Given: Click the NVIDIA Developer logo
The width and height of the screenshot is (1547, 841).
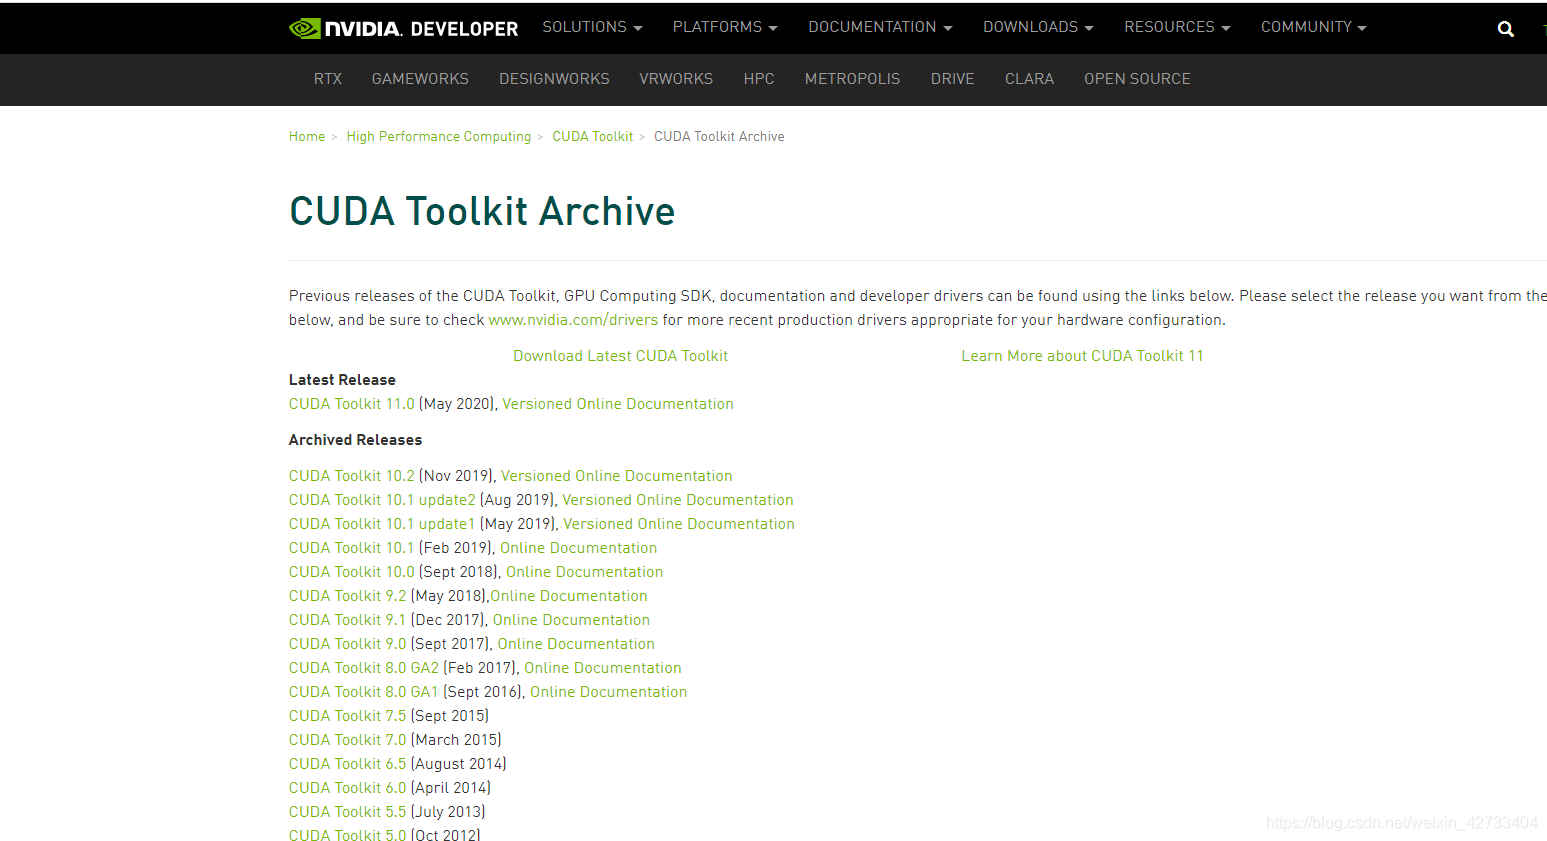Looking at the screenshot, I should (x=403, y=28).
